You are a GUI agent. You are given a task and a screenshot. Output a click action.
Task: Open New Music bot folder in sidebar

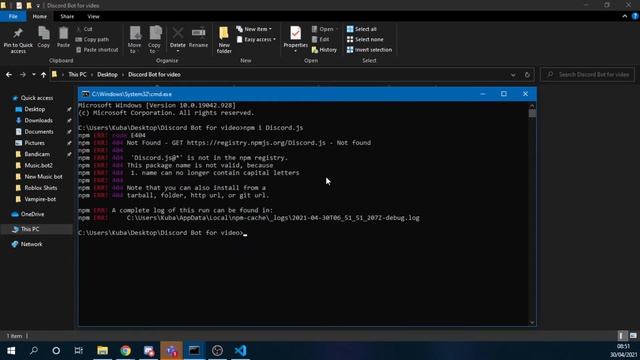[43, 177]
